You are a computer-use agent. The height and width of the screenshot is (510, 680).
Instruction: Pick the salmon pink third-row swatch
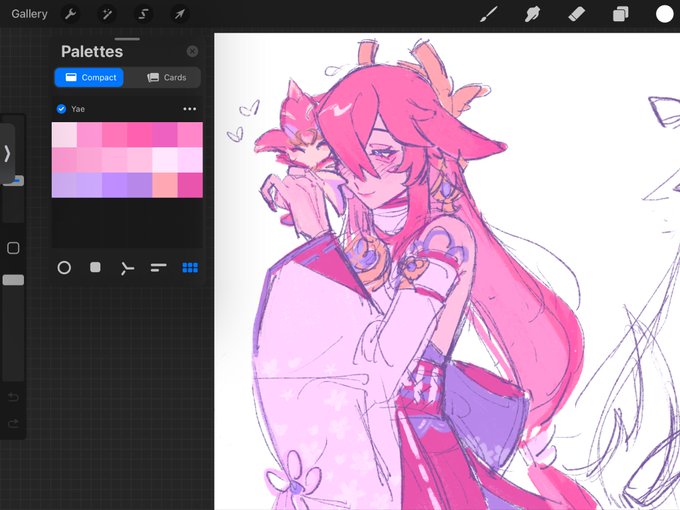165,185
